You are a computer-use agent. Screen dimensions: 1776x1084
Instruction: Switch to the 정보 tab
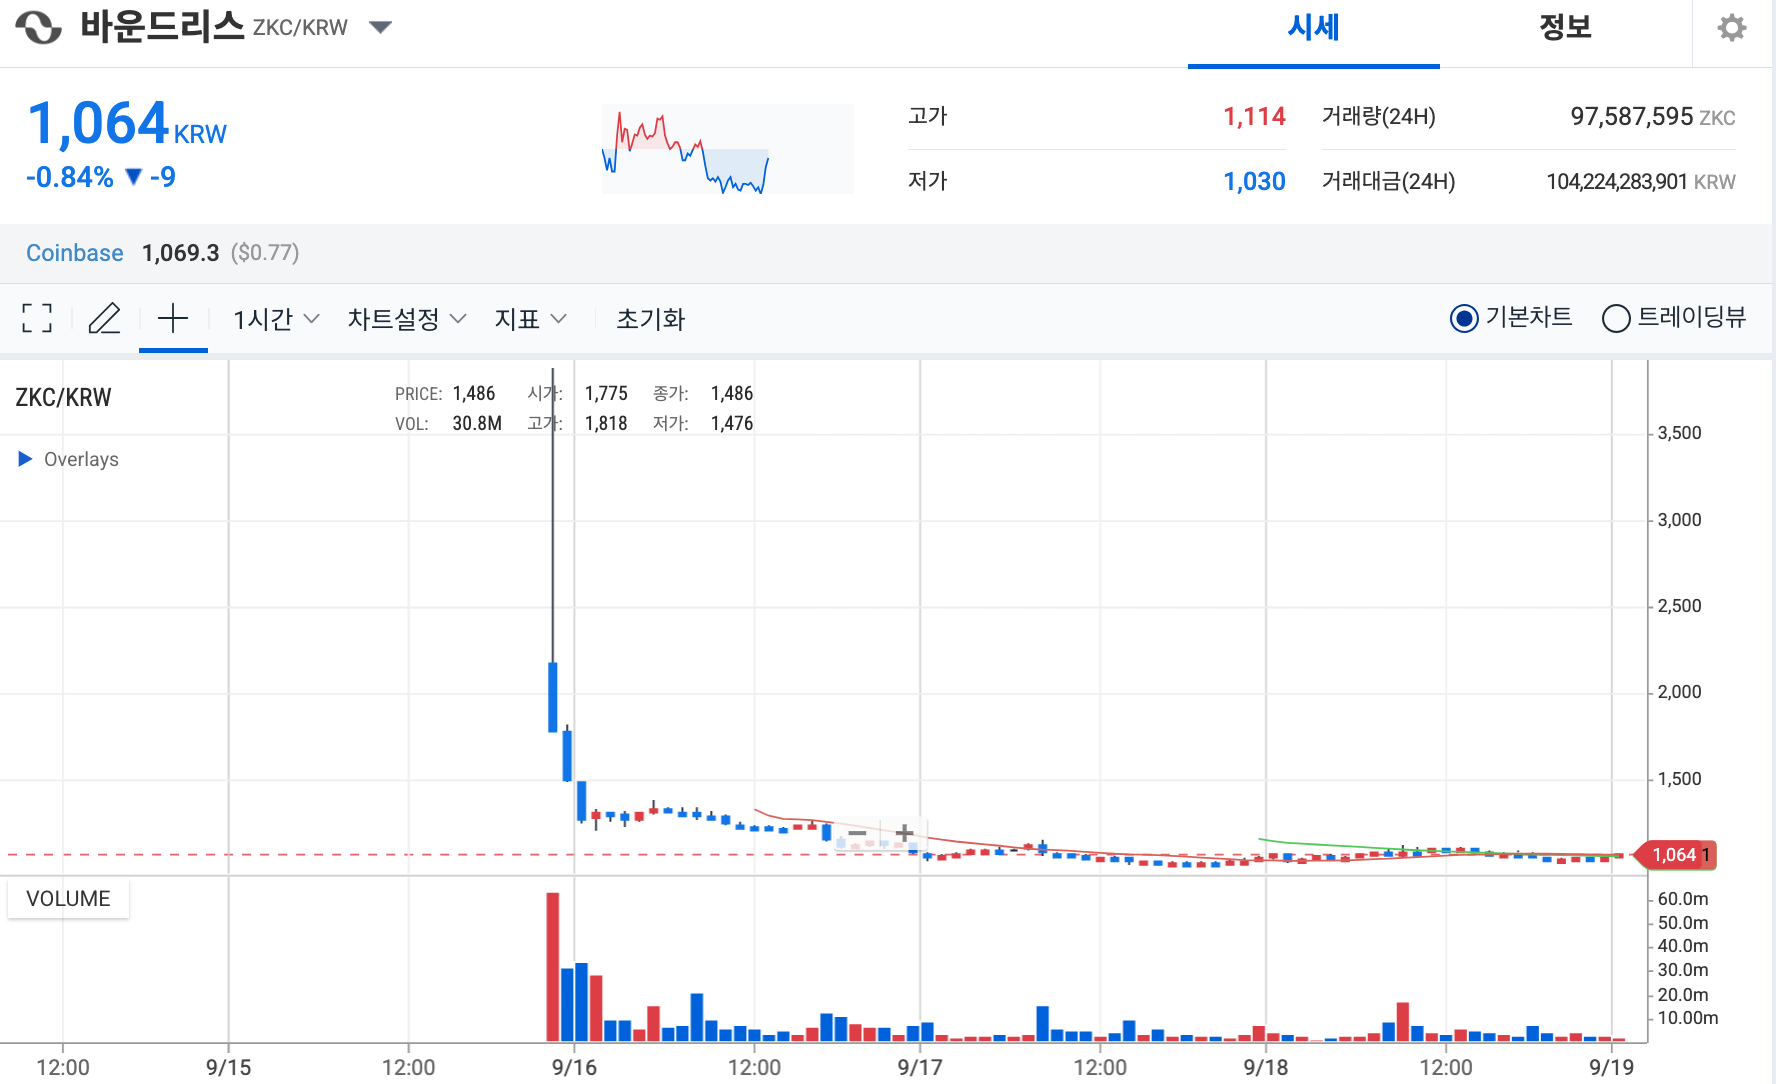click(1564, 28)
